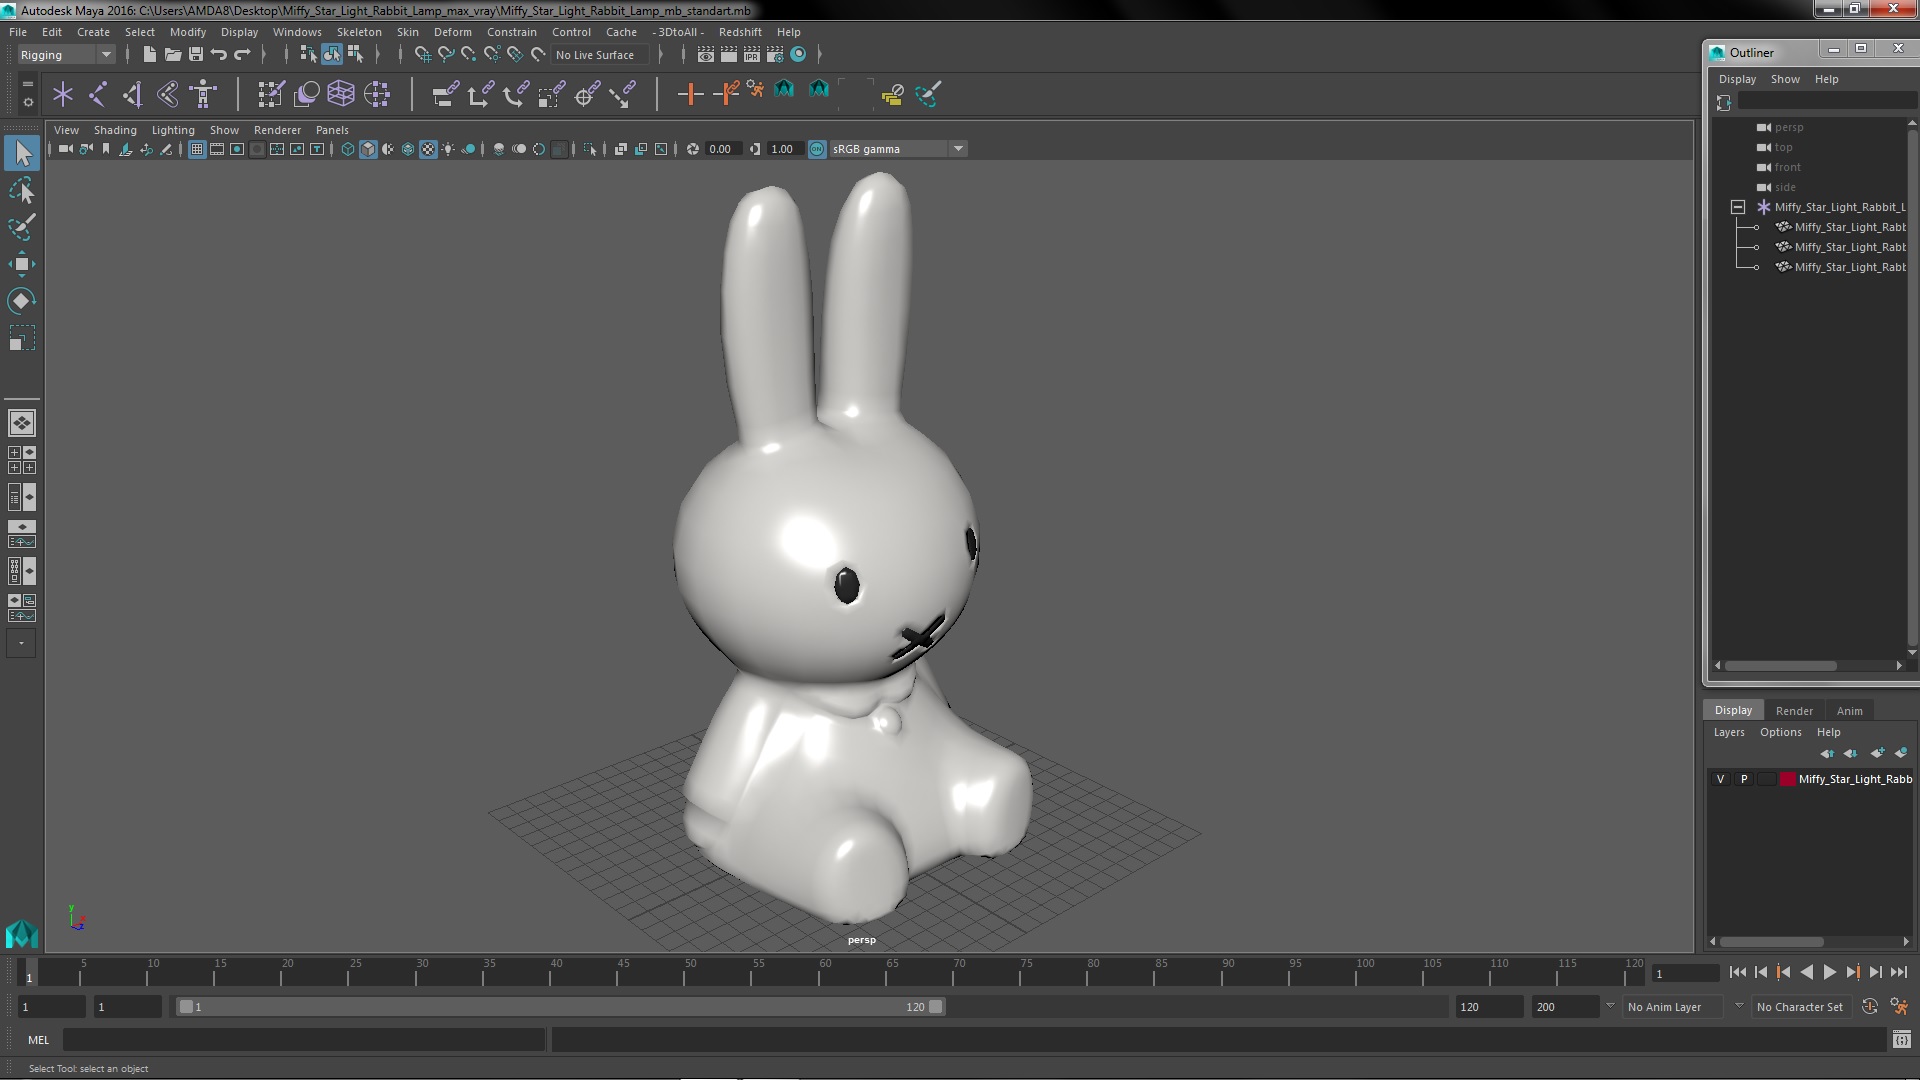Open the viewport Shading menu
The image size is (1920, 1080).
pyautogui.click(x=115, y=130)
